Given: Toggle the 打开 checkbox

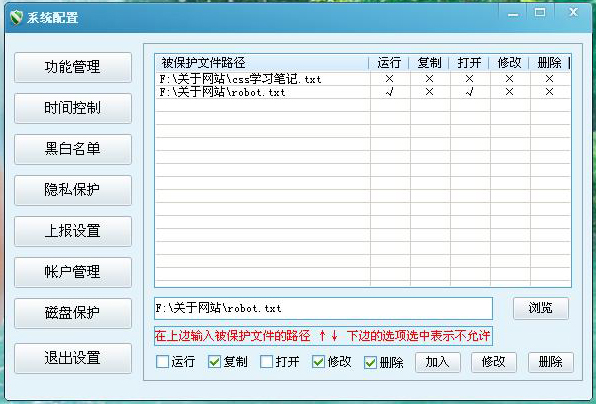Looking at the screenshot, I should pos(266,362).
